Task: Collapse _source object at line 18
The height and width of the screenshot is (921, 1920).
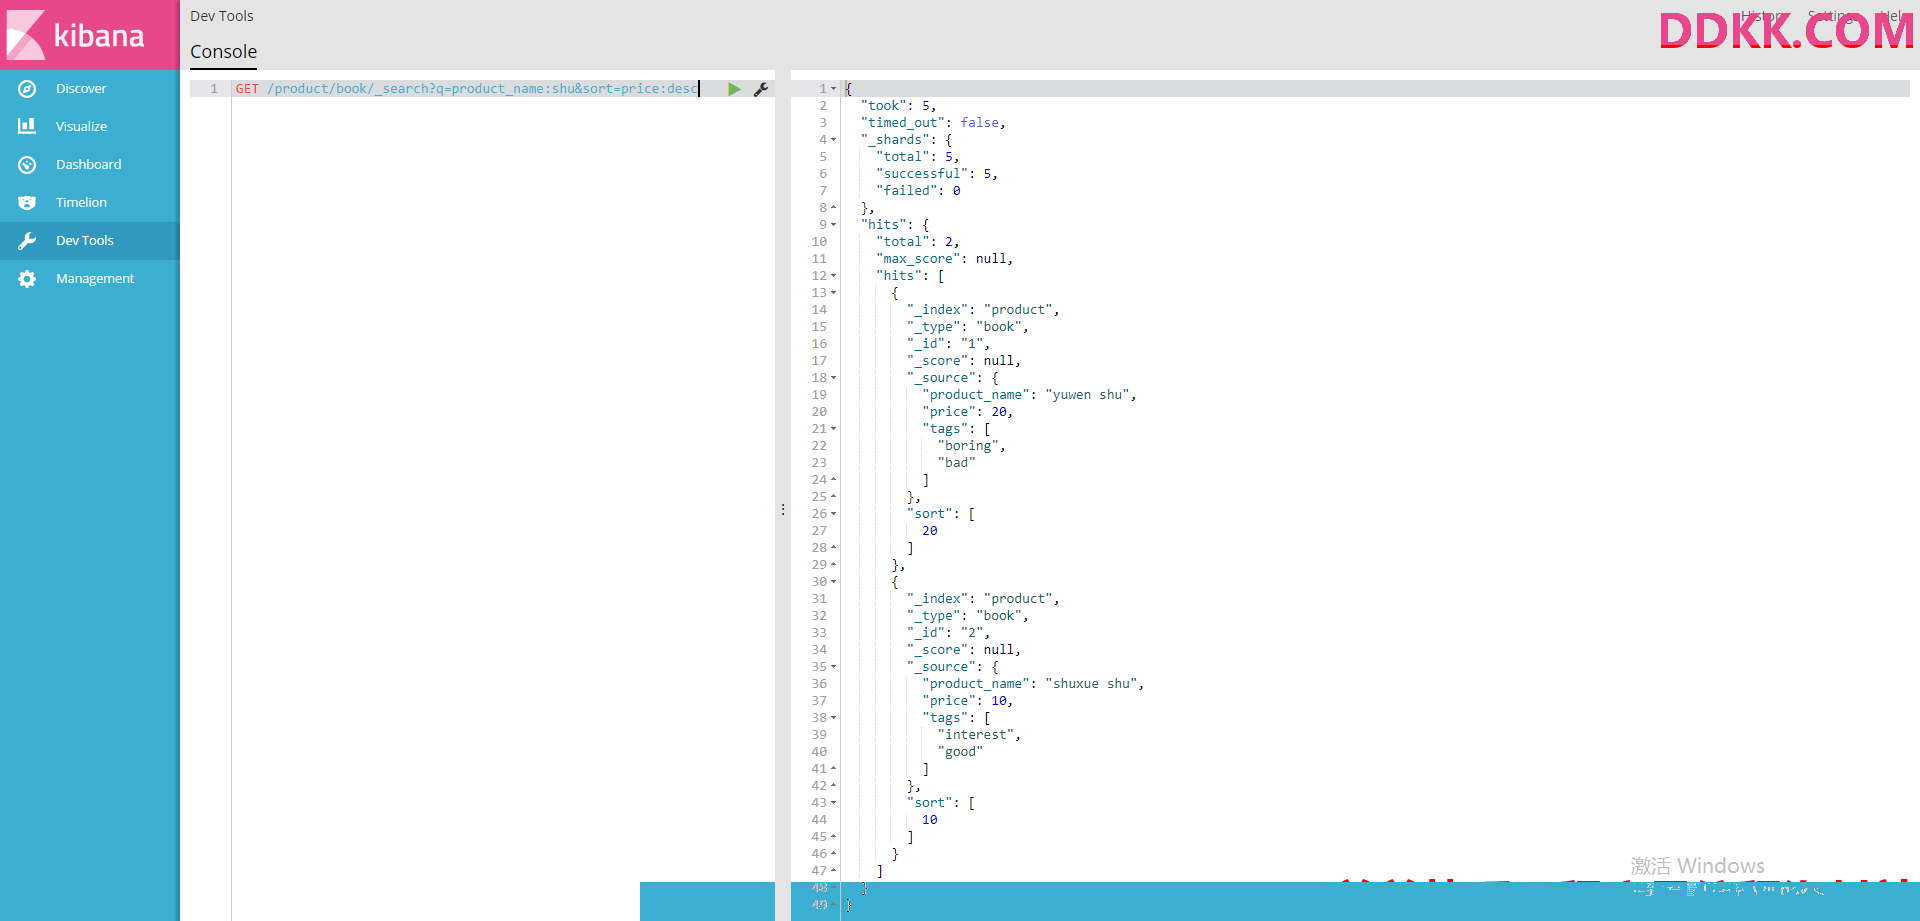Action: [x=834, y=378]
